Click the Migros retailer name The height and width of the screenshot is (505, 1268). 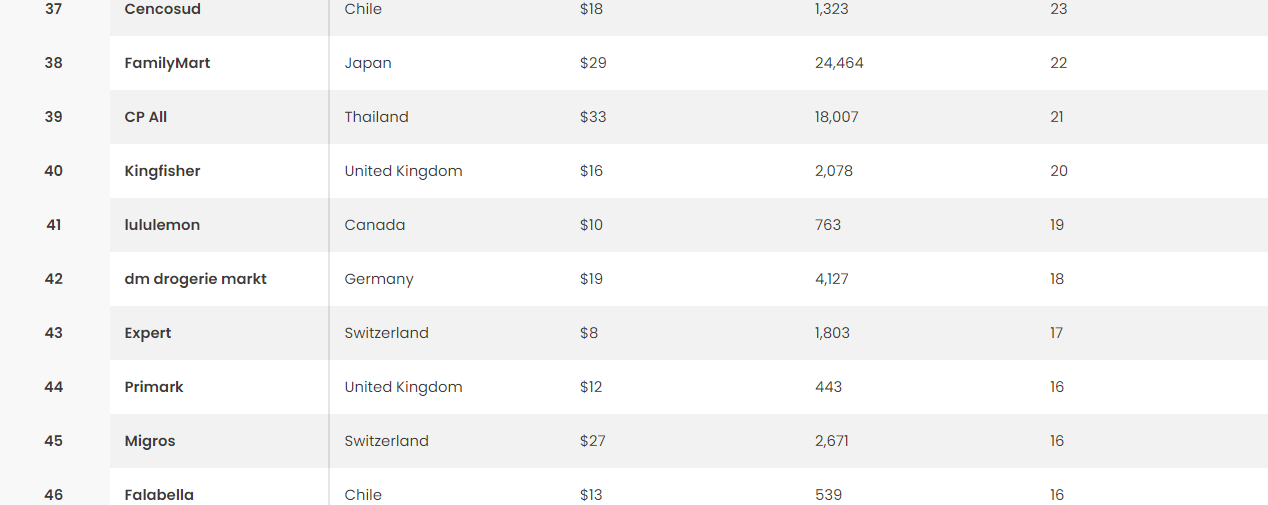(x=150, y=441)
